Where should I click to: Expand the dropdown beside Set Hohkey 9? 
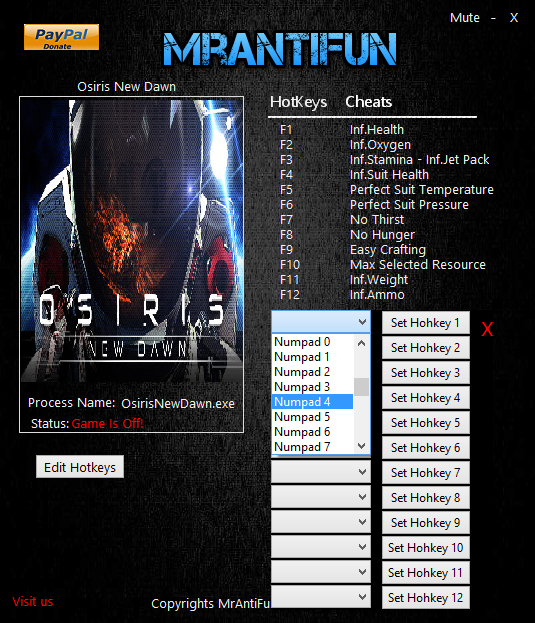click(321, 522)
